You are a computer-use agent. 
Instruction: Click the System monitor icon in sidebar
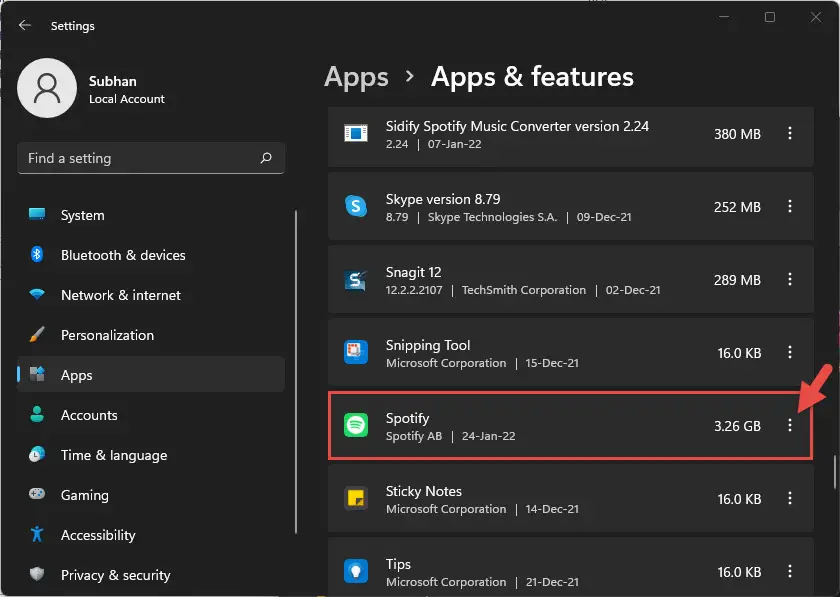[x=37, y=214]
